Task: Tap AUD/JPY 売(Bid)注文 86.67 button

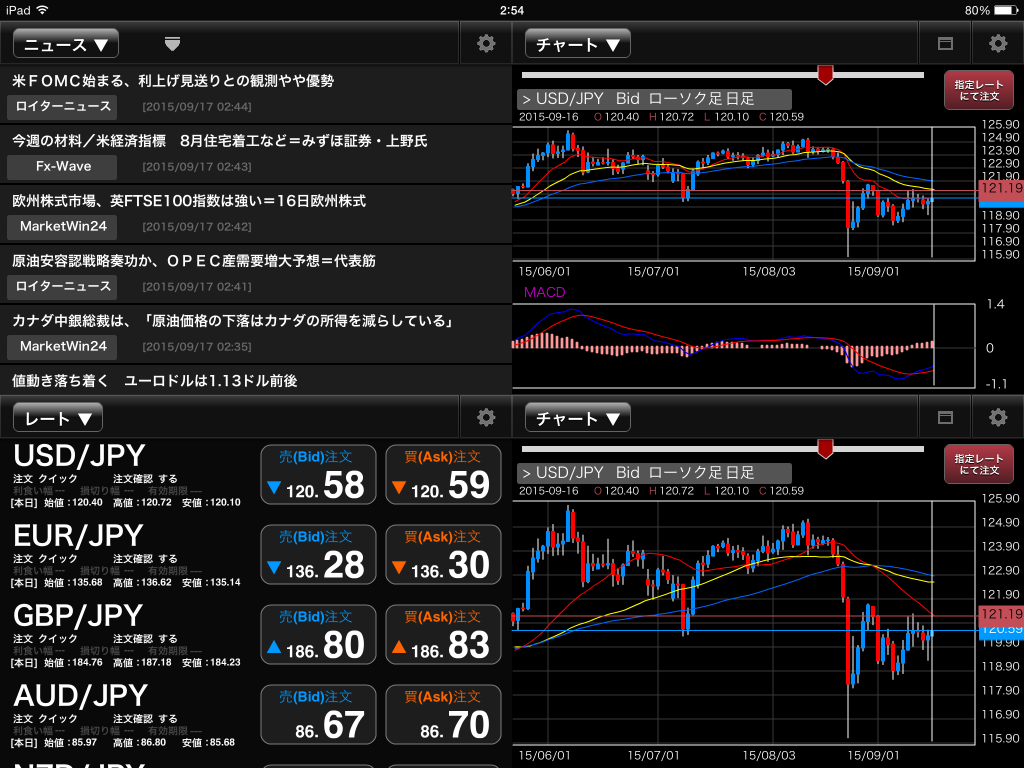Action: [x=318, y=714]
